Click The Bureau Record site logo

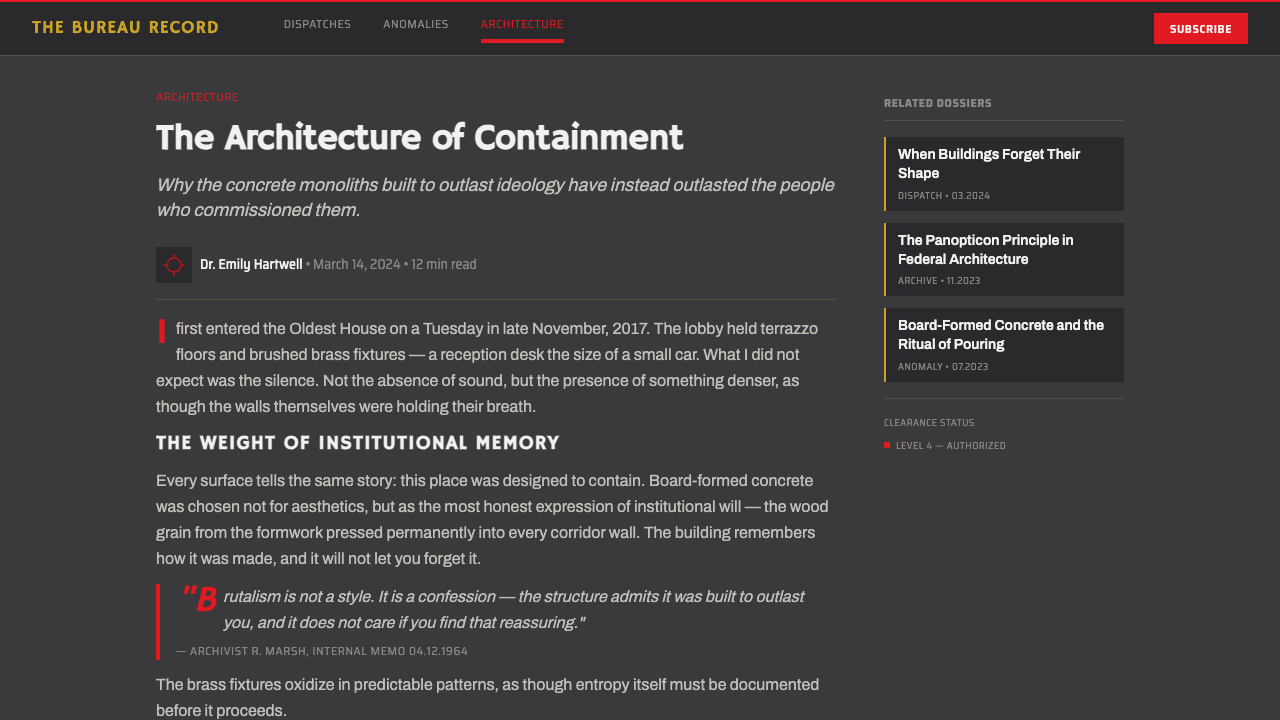125,28
